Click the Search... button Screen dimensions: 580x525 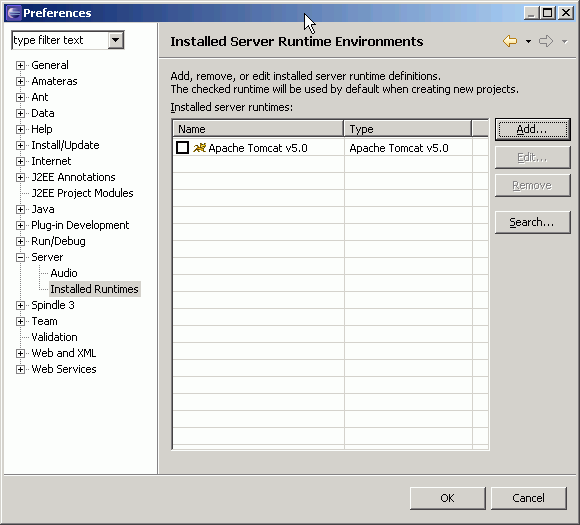click(x=533, y=222)
